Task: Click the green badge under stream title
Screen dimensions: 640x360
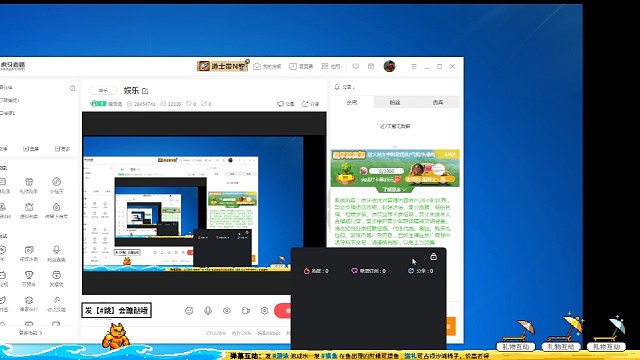Action: (98, 104)
